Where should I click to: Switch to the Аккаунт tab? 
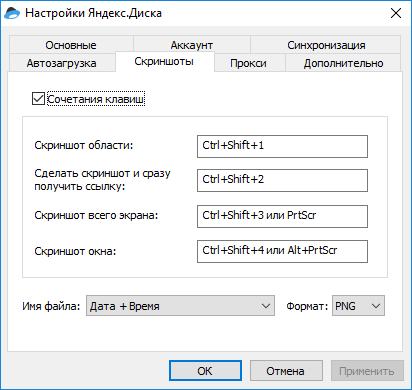tap(192, 45)
